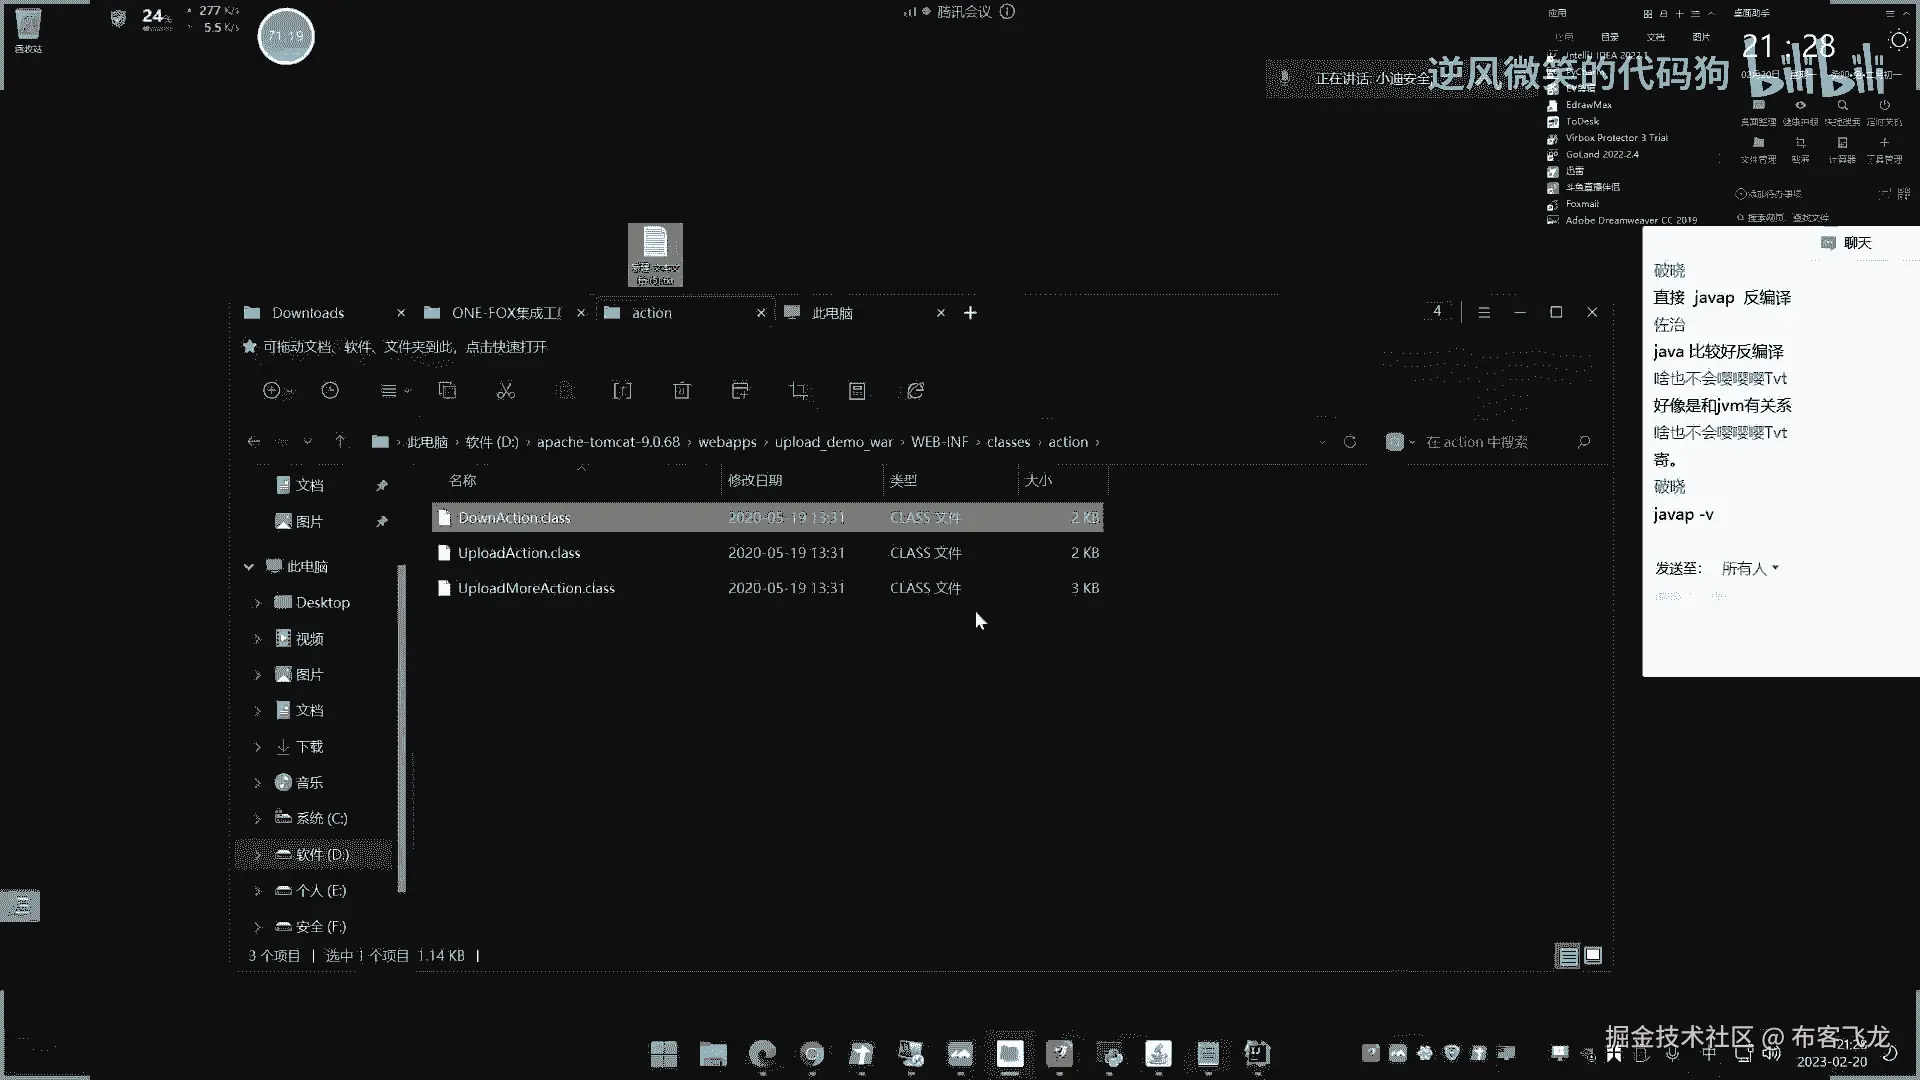The image size is (1920, 1080).
Task: Open the new-item plus dropdown
Action: [x=277, y=391]
